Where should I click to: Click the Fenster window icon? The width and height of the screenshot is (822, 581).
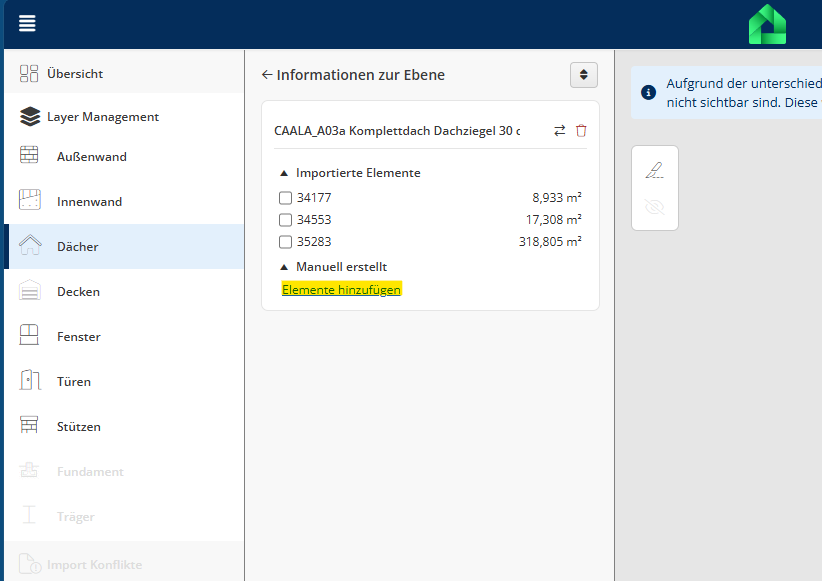coord(29,335)
